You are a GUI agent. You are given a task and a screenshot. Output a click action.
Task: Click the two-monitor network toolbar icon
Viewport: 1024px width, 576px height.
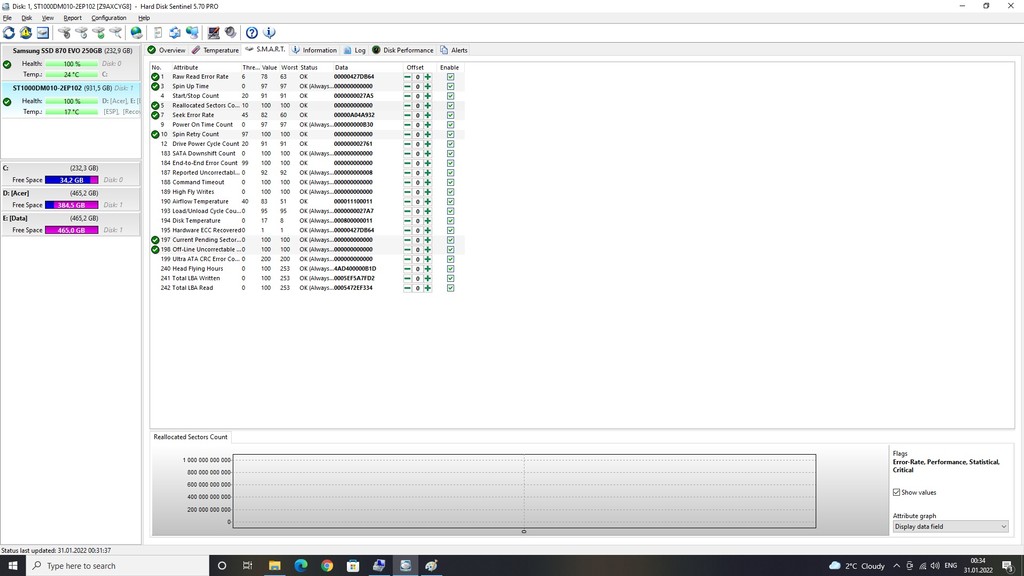[192, 33]
